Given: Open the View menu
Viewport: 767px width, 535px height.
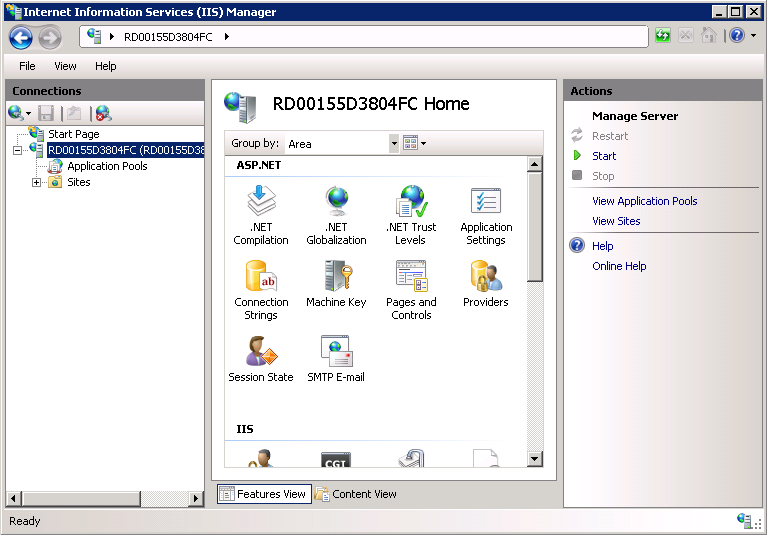Looking at the screenshot, I should pyautogui.click(x=65, y=66).
